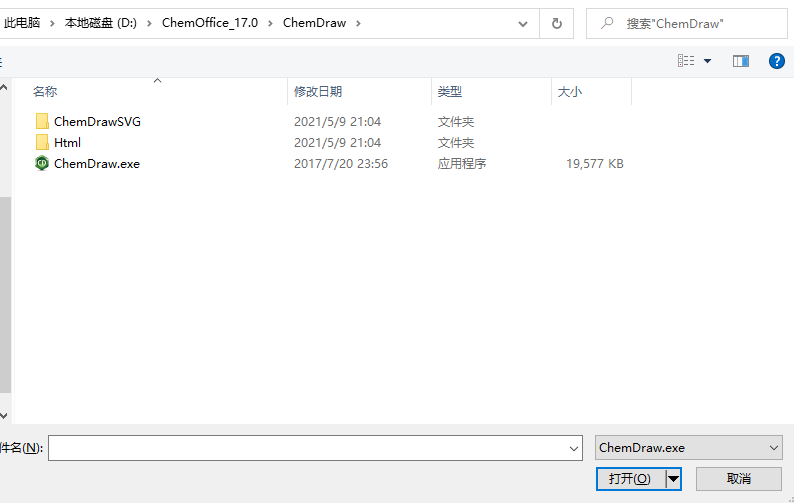Click navigation pane scrollbar up arrow
Viewport: 794px width, 503px height.
(x=4, y=88)
